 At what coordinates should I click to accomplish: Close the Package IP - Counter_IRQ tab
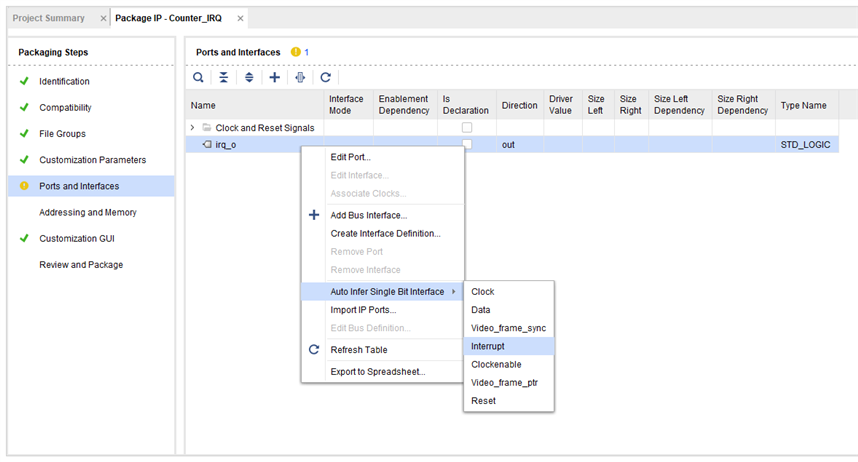(240, 19)
